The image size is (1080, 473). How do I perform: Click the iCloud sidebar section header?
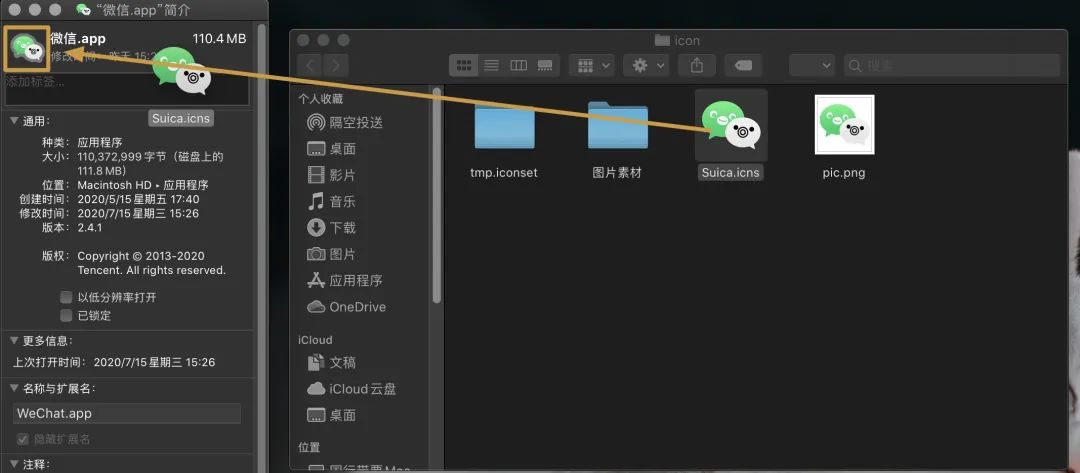pyautogui.click(x=315, y=340)
